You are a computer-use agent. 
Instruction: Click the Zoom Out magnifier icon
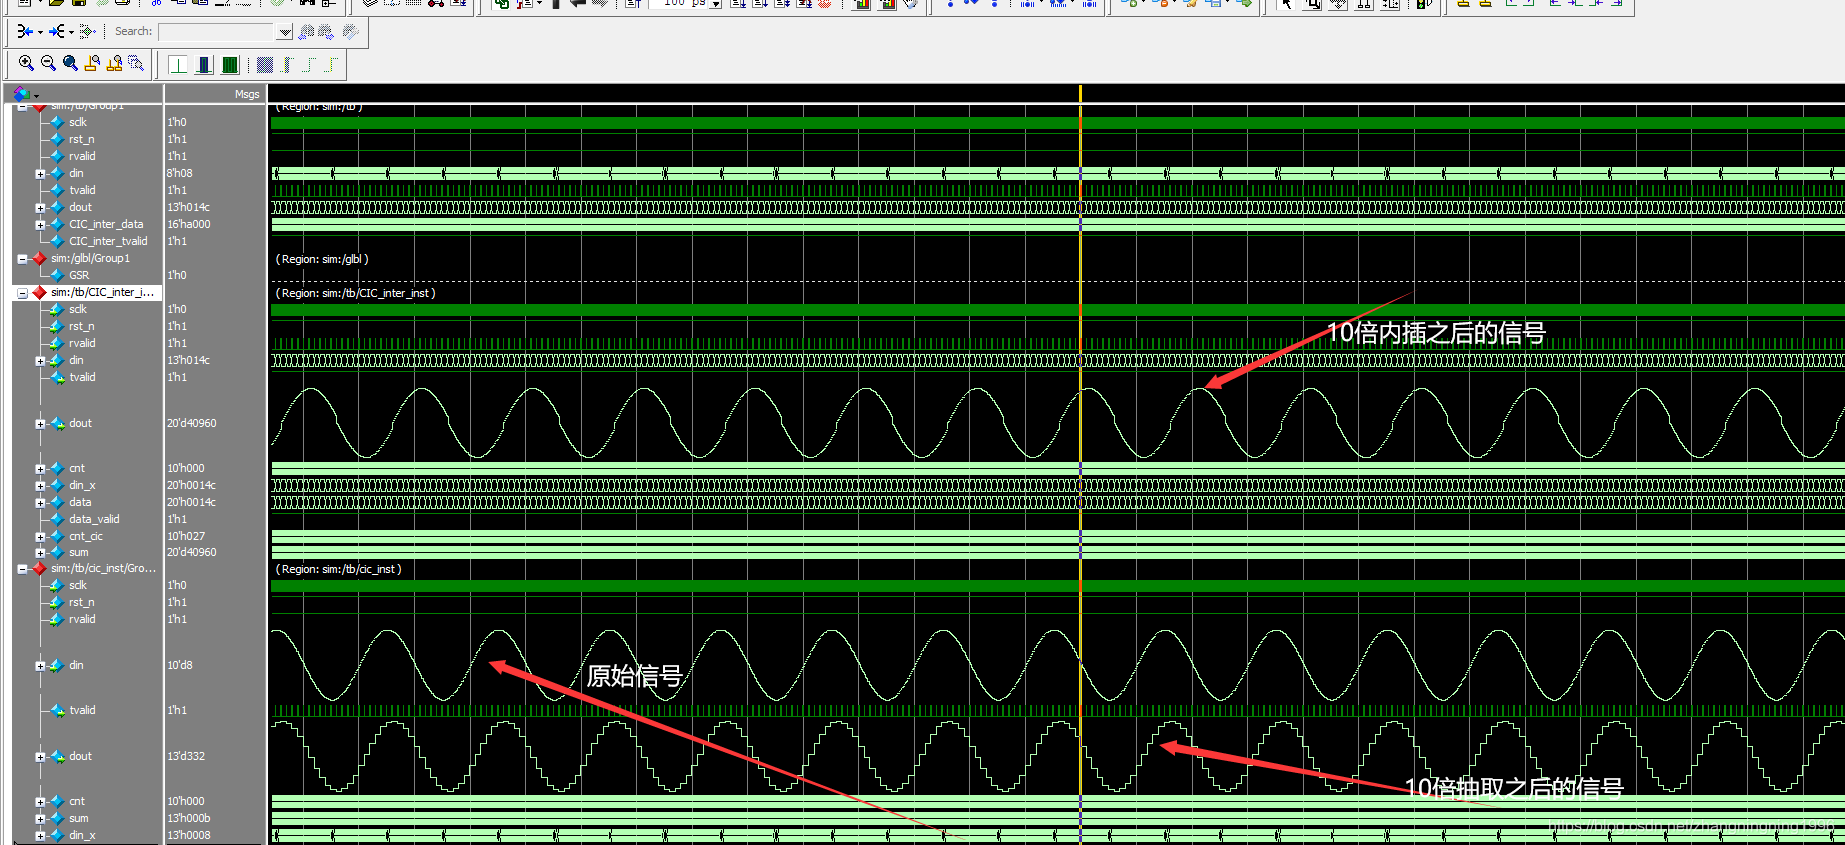[48, 63]
